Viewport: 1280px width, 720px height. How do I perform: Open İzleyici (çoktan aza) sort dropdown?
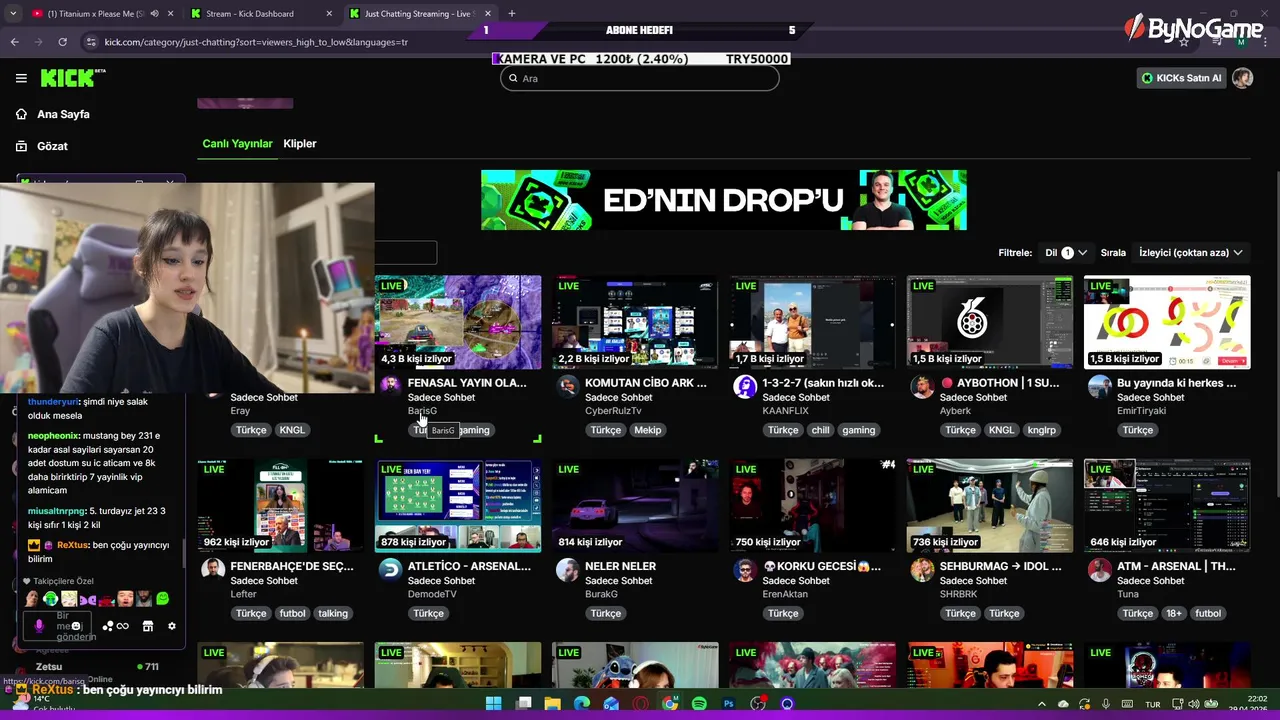pos(1191,253)
